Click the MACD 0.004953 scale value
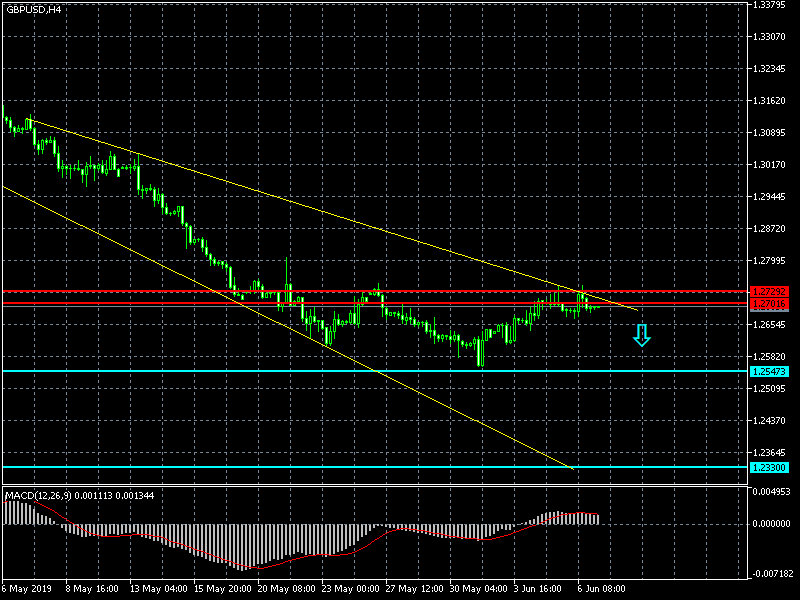This screenshot has width=800, height=600. 770,492
